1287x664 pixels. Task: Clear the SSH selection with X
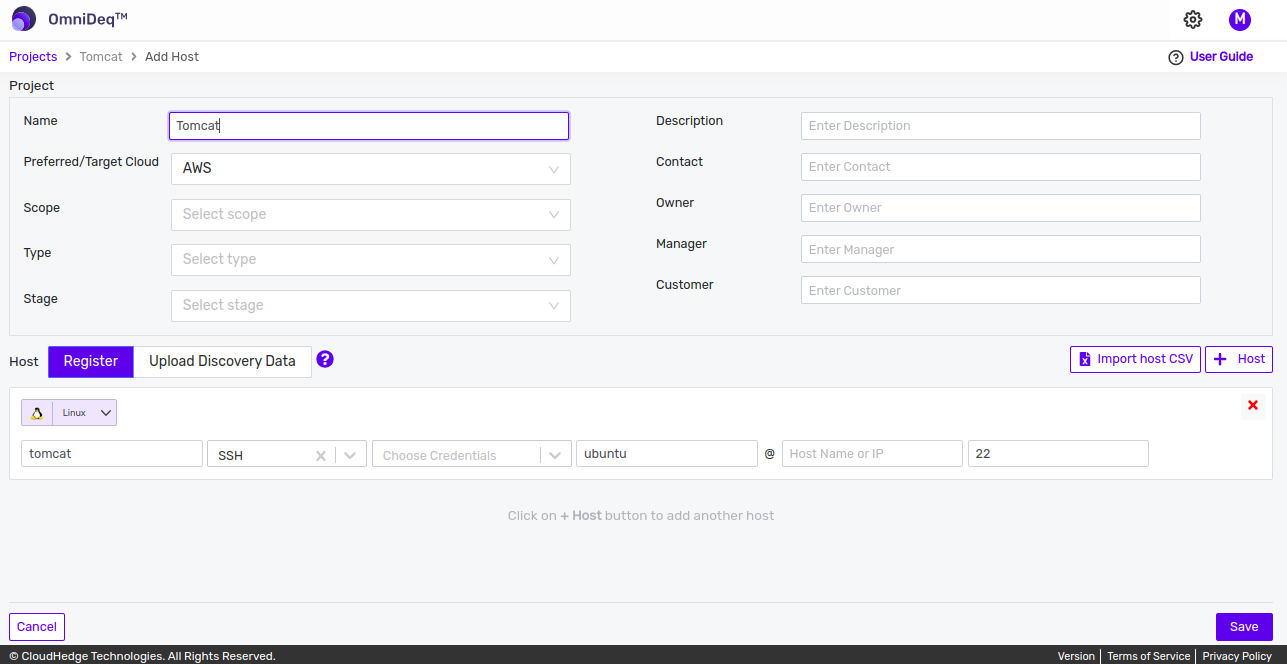[x=321, y=455]
